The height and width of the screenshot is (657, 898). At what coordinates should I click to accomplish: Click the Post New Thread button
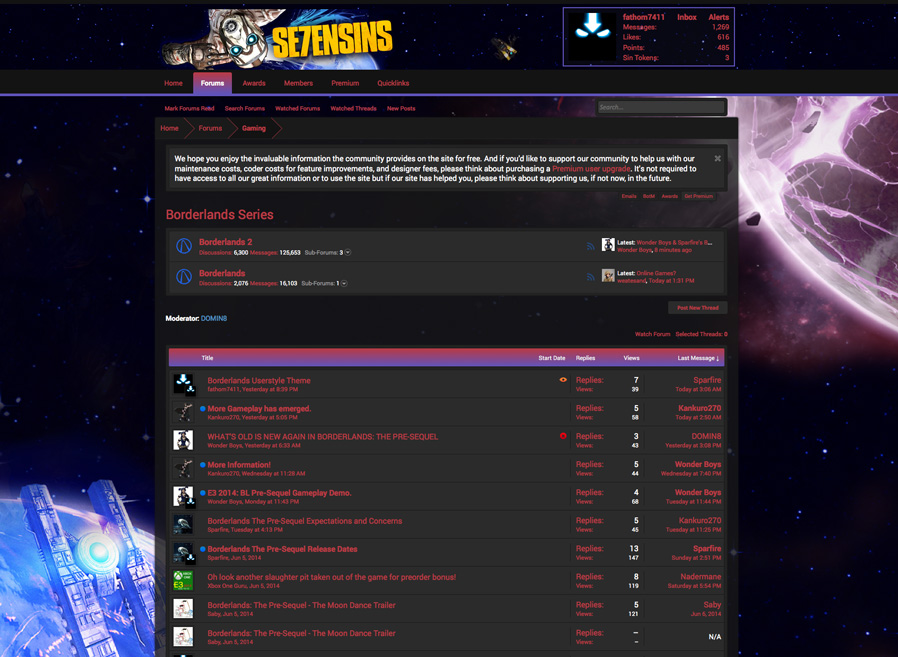(x=698, y=308)
